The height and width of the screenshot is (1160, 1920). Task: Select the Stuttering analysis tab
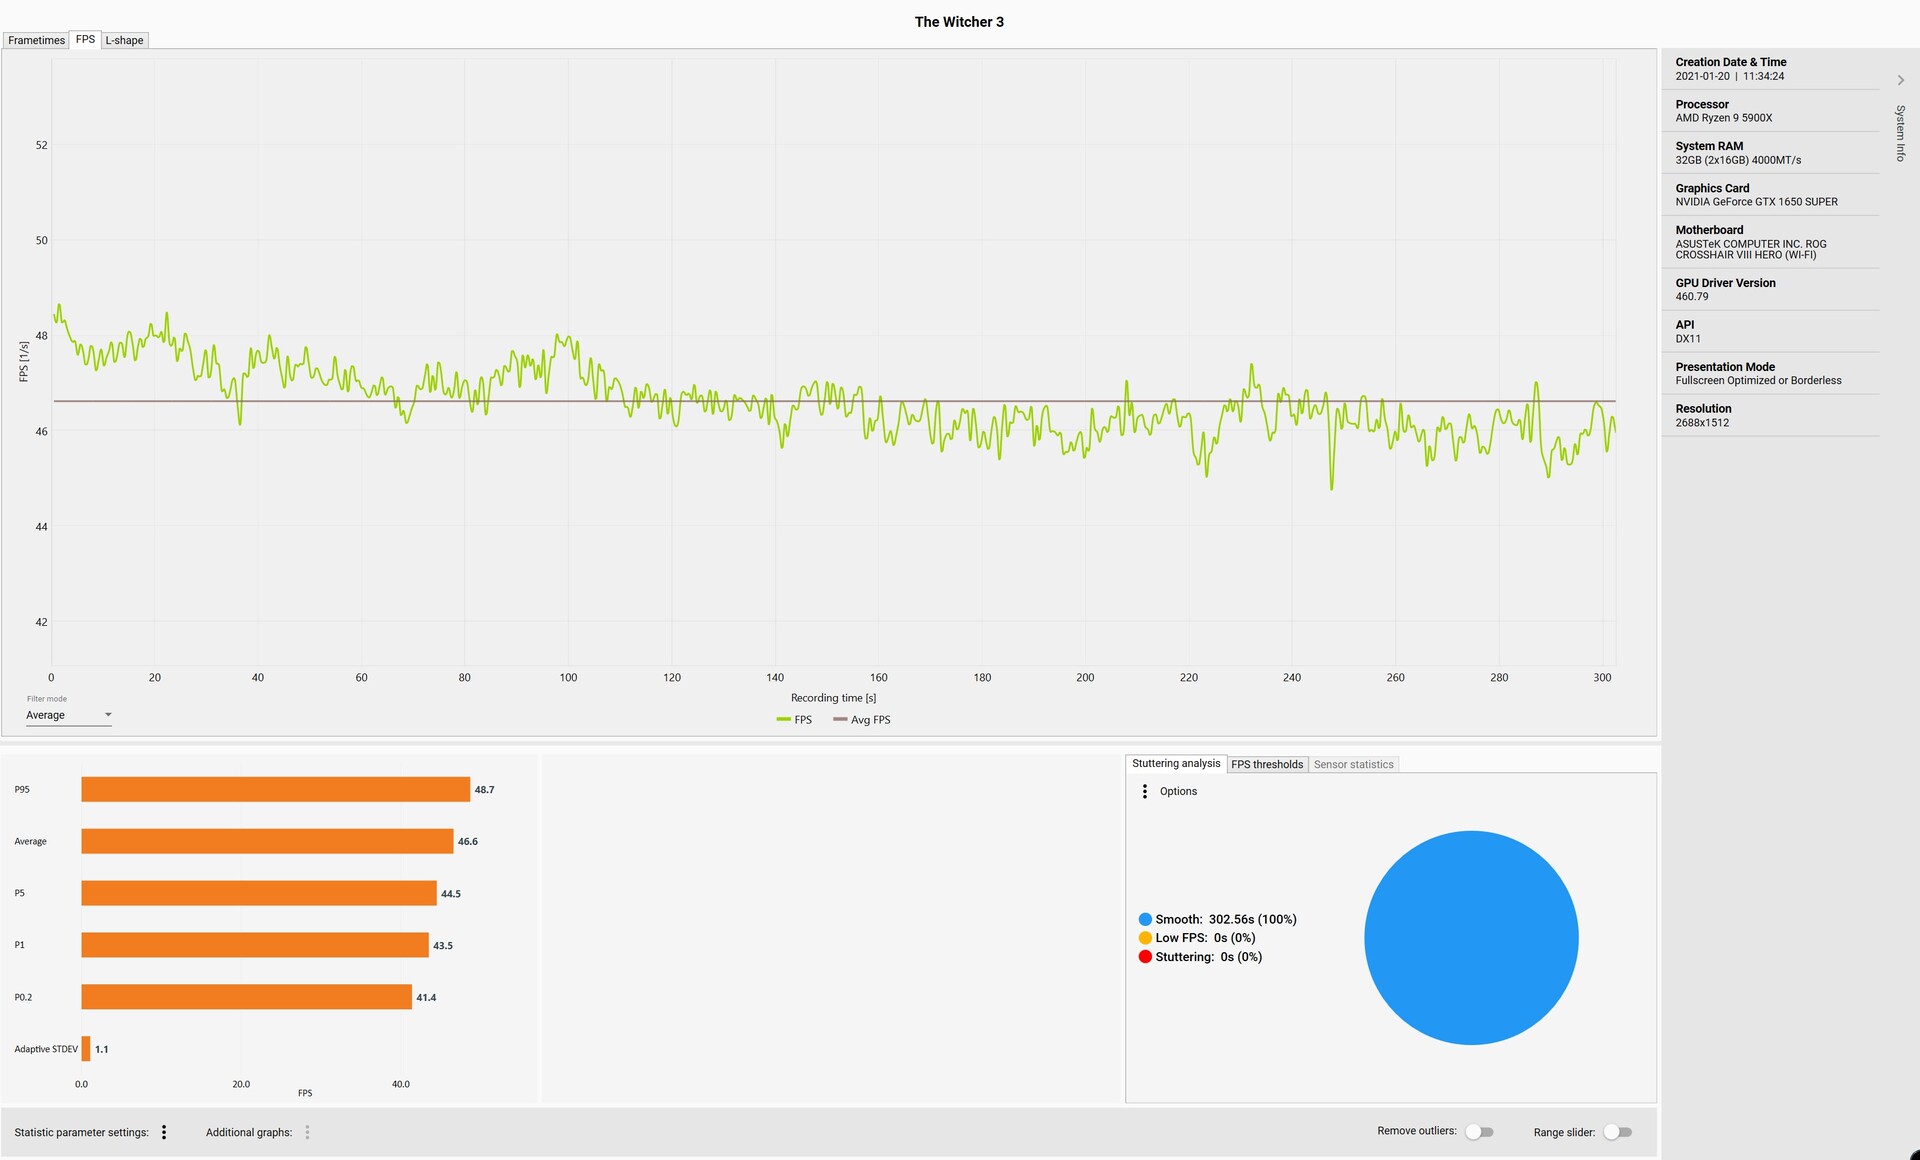[1176, 763]
